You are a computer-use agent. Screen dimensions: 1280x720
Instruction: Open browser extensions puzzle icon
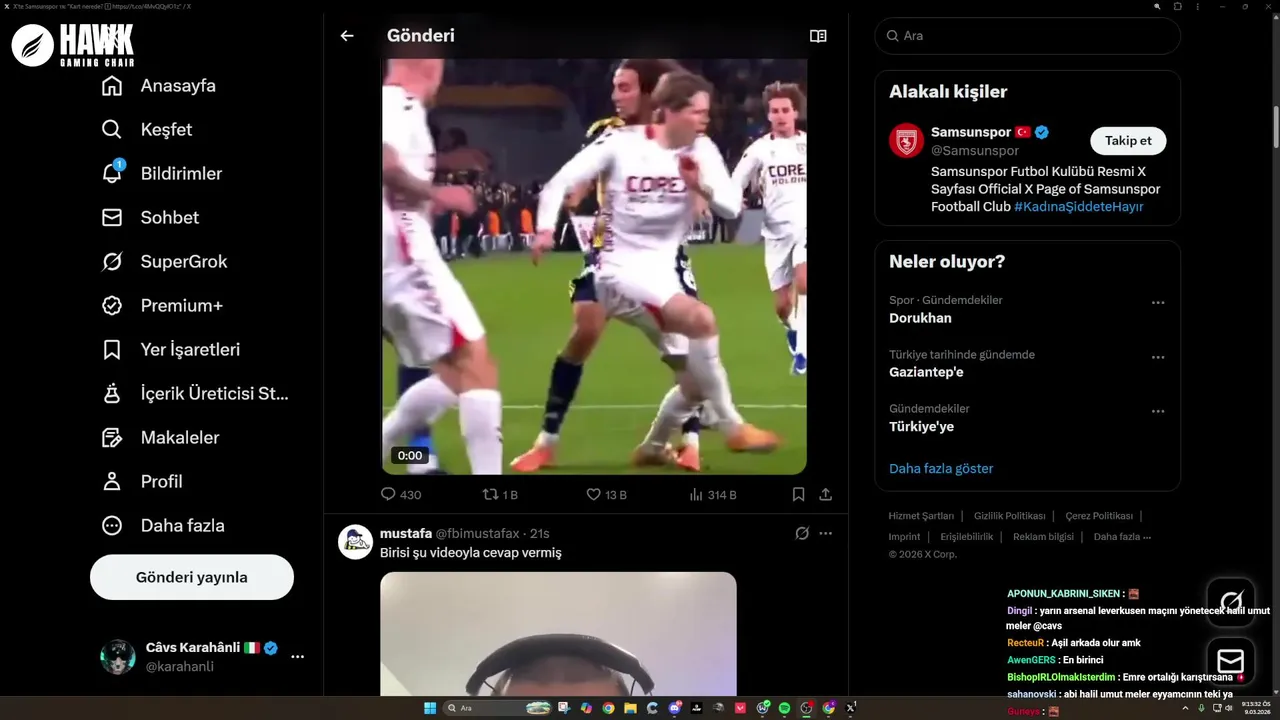1178,7
